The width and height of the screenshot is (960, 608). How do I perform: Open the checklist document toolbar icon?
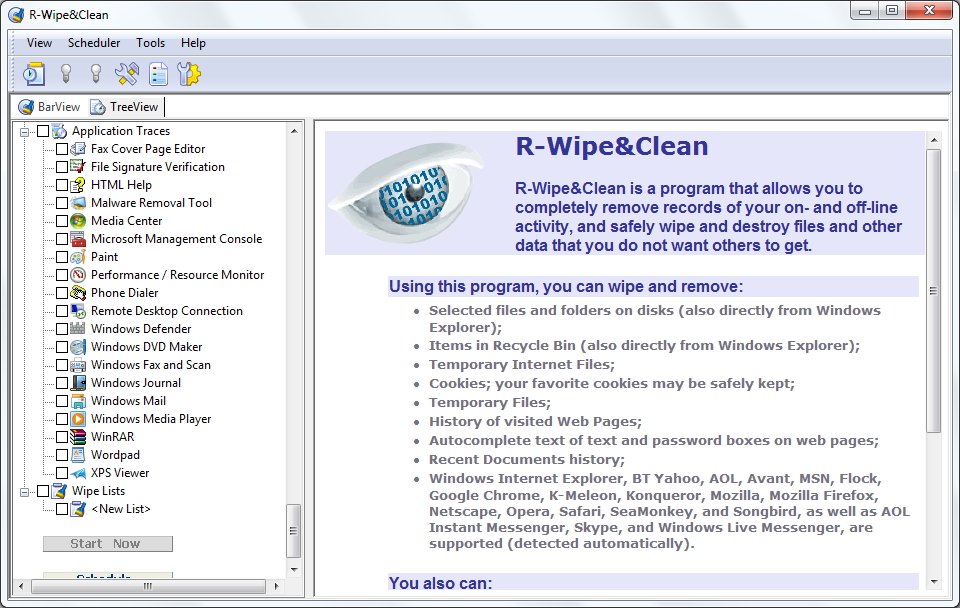pos(158,73)
